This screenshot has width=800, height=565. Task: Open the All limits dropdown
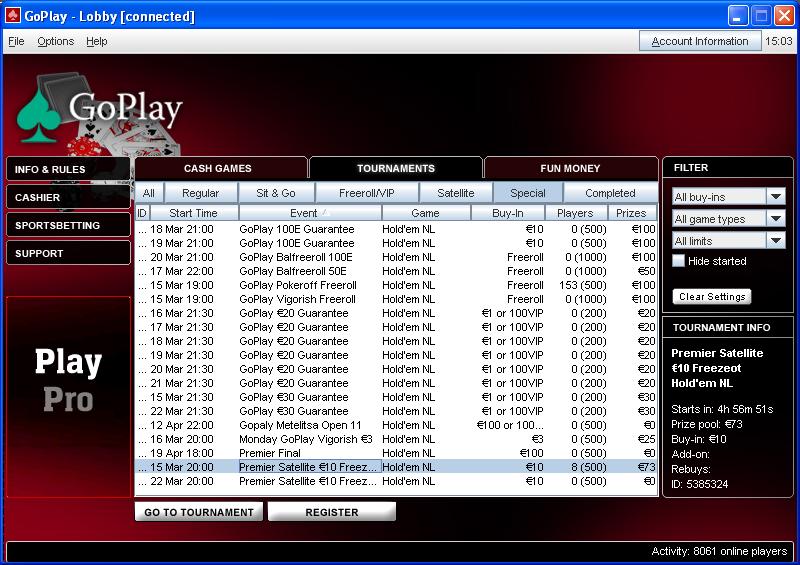pyautogui.click(x=729, y=240)
